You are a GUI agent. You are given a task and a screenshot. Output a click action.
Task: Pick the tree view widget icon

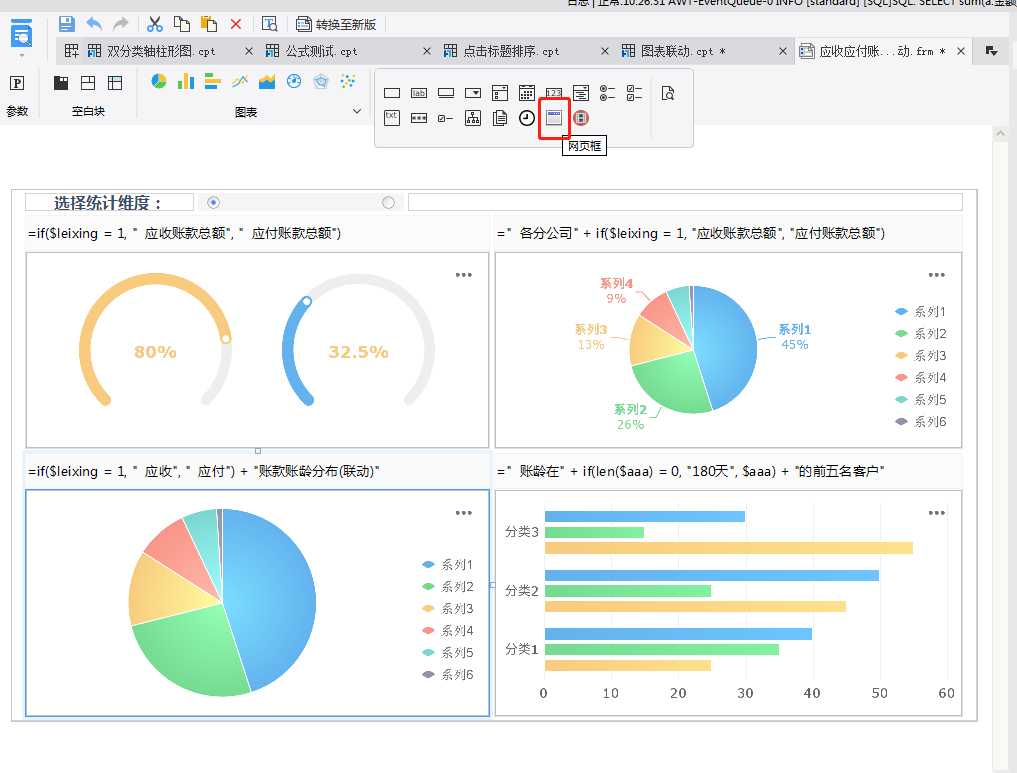click(x=473, y=118)
